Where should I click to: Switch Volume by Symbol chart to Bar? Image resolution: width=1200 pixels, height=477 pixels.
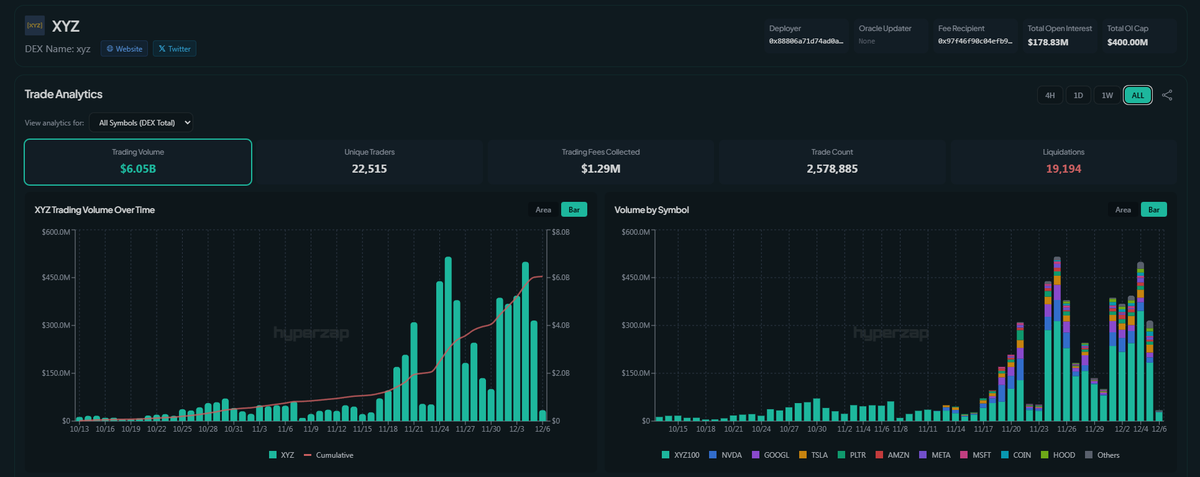tap(1153, 210)
